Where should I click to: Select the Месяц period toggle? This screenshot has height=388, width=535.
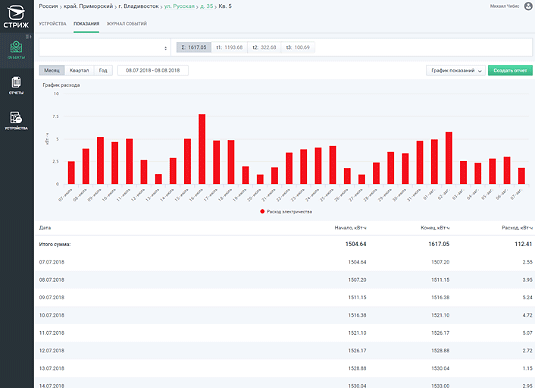pyautogui.click(x=52, y=70)
